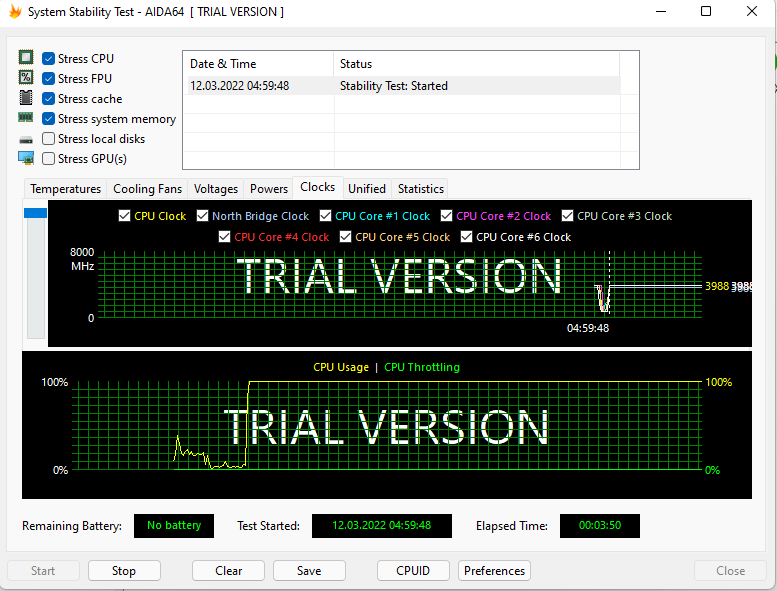Click the monitor icon beside Stress GPU(s)

click(x=26, y=158)
